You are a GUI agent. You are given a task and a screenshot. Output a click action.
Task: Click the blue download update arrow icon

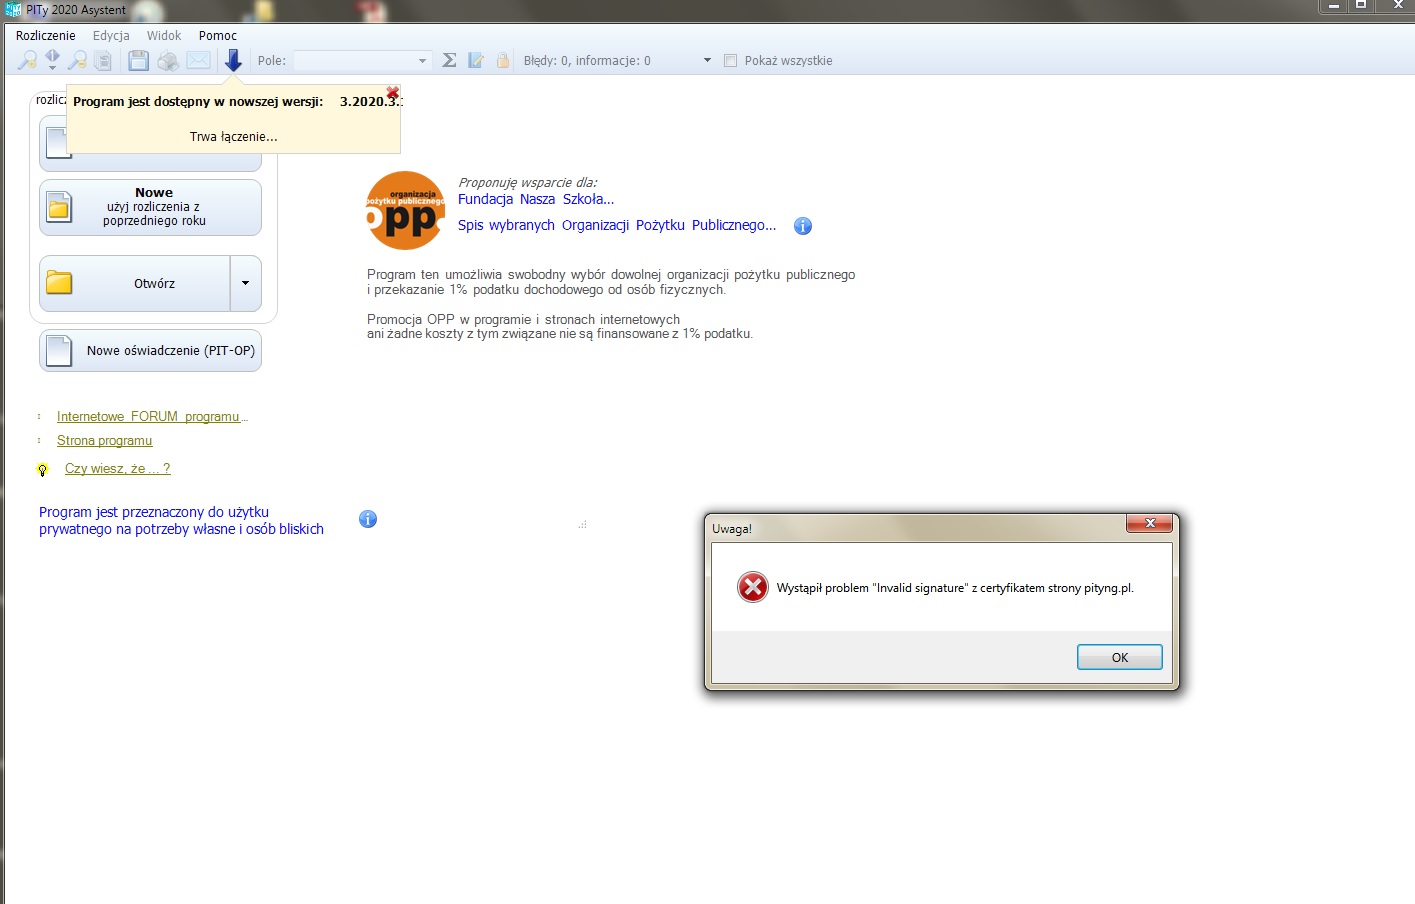pos(233,61)
